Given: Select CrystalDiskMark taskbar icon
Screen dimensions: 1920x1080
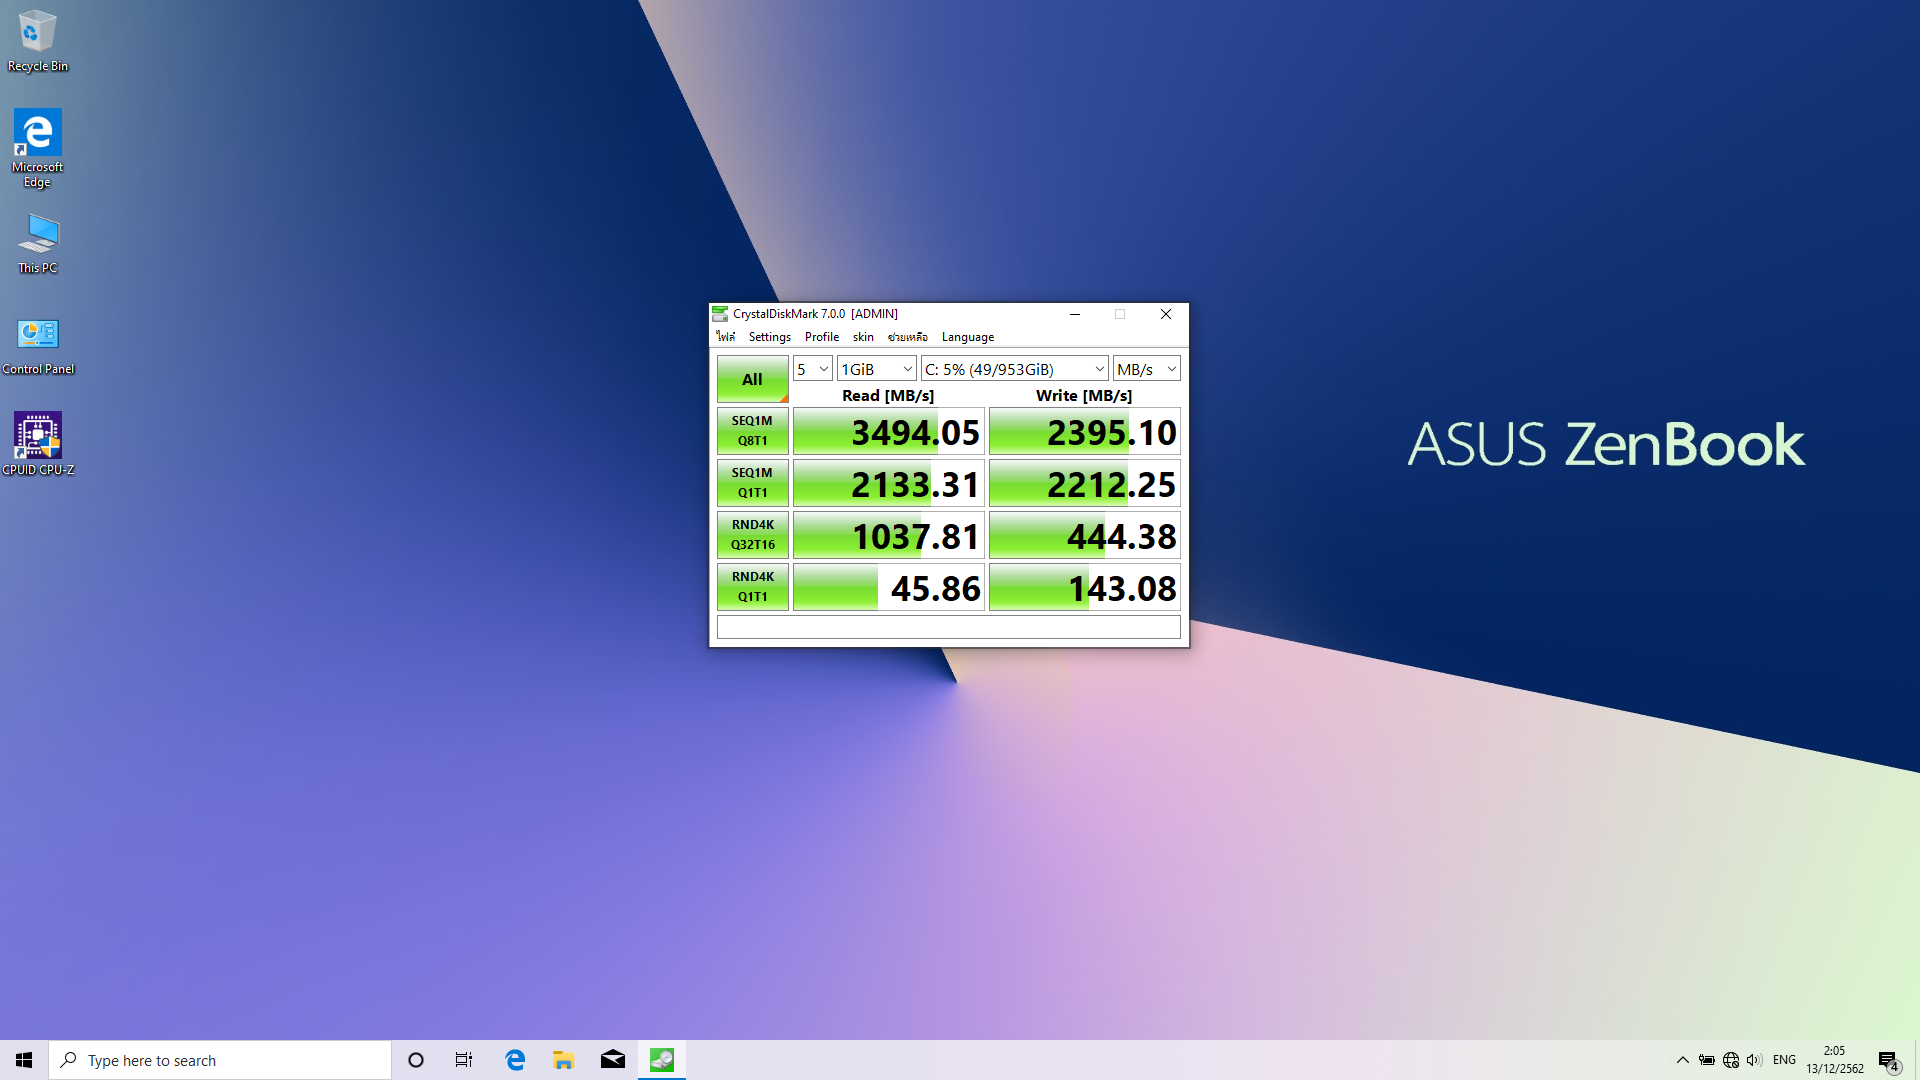Looking at the screenshot, I should 662,1060.
